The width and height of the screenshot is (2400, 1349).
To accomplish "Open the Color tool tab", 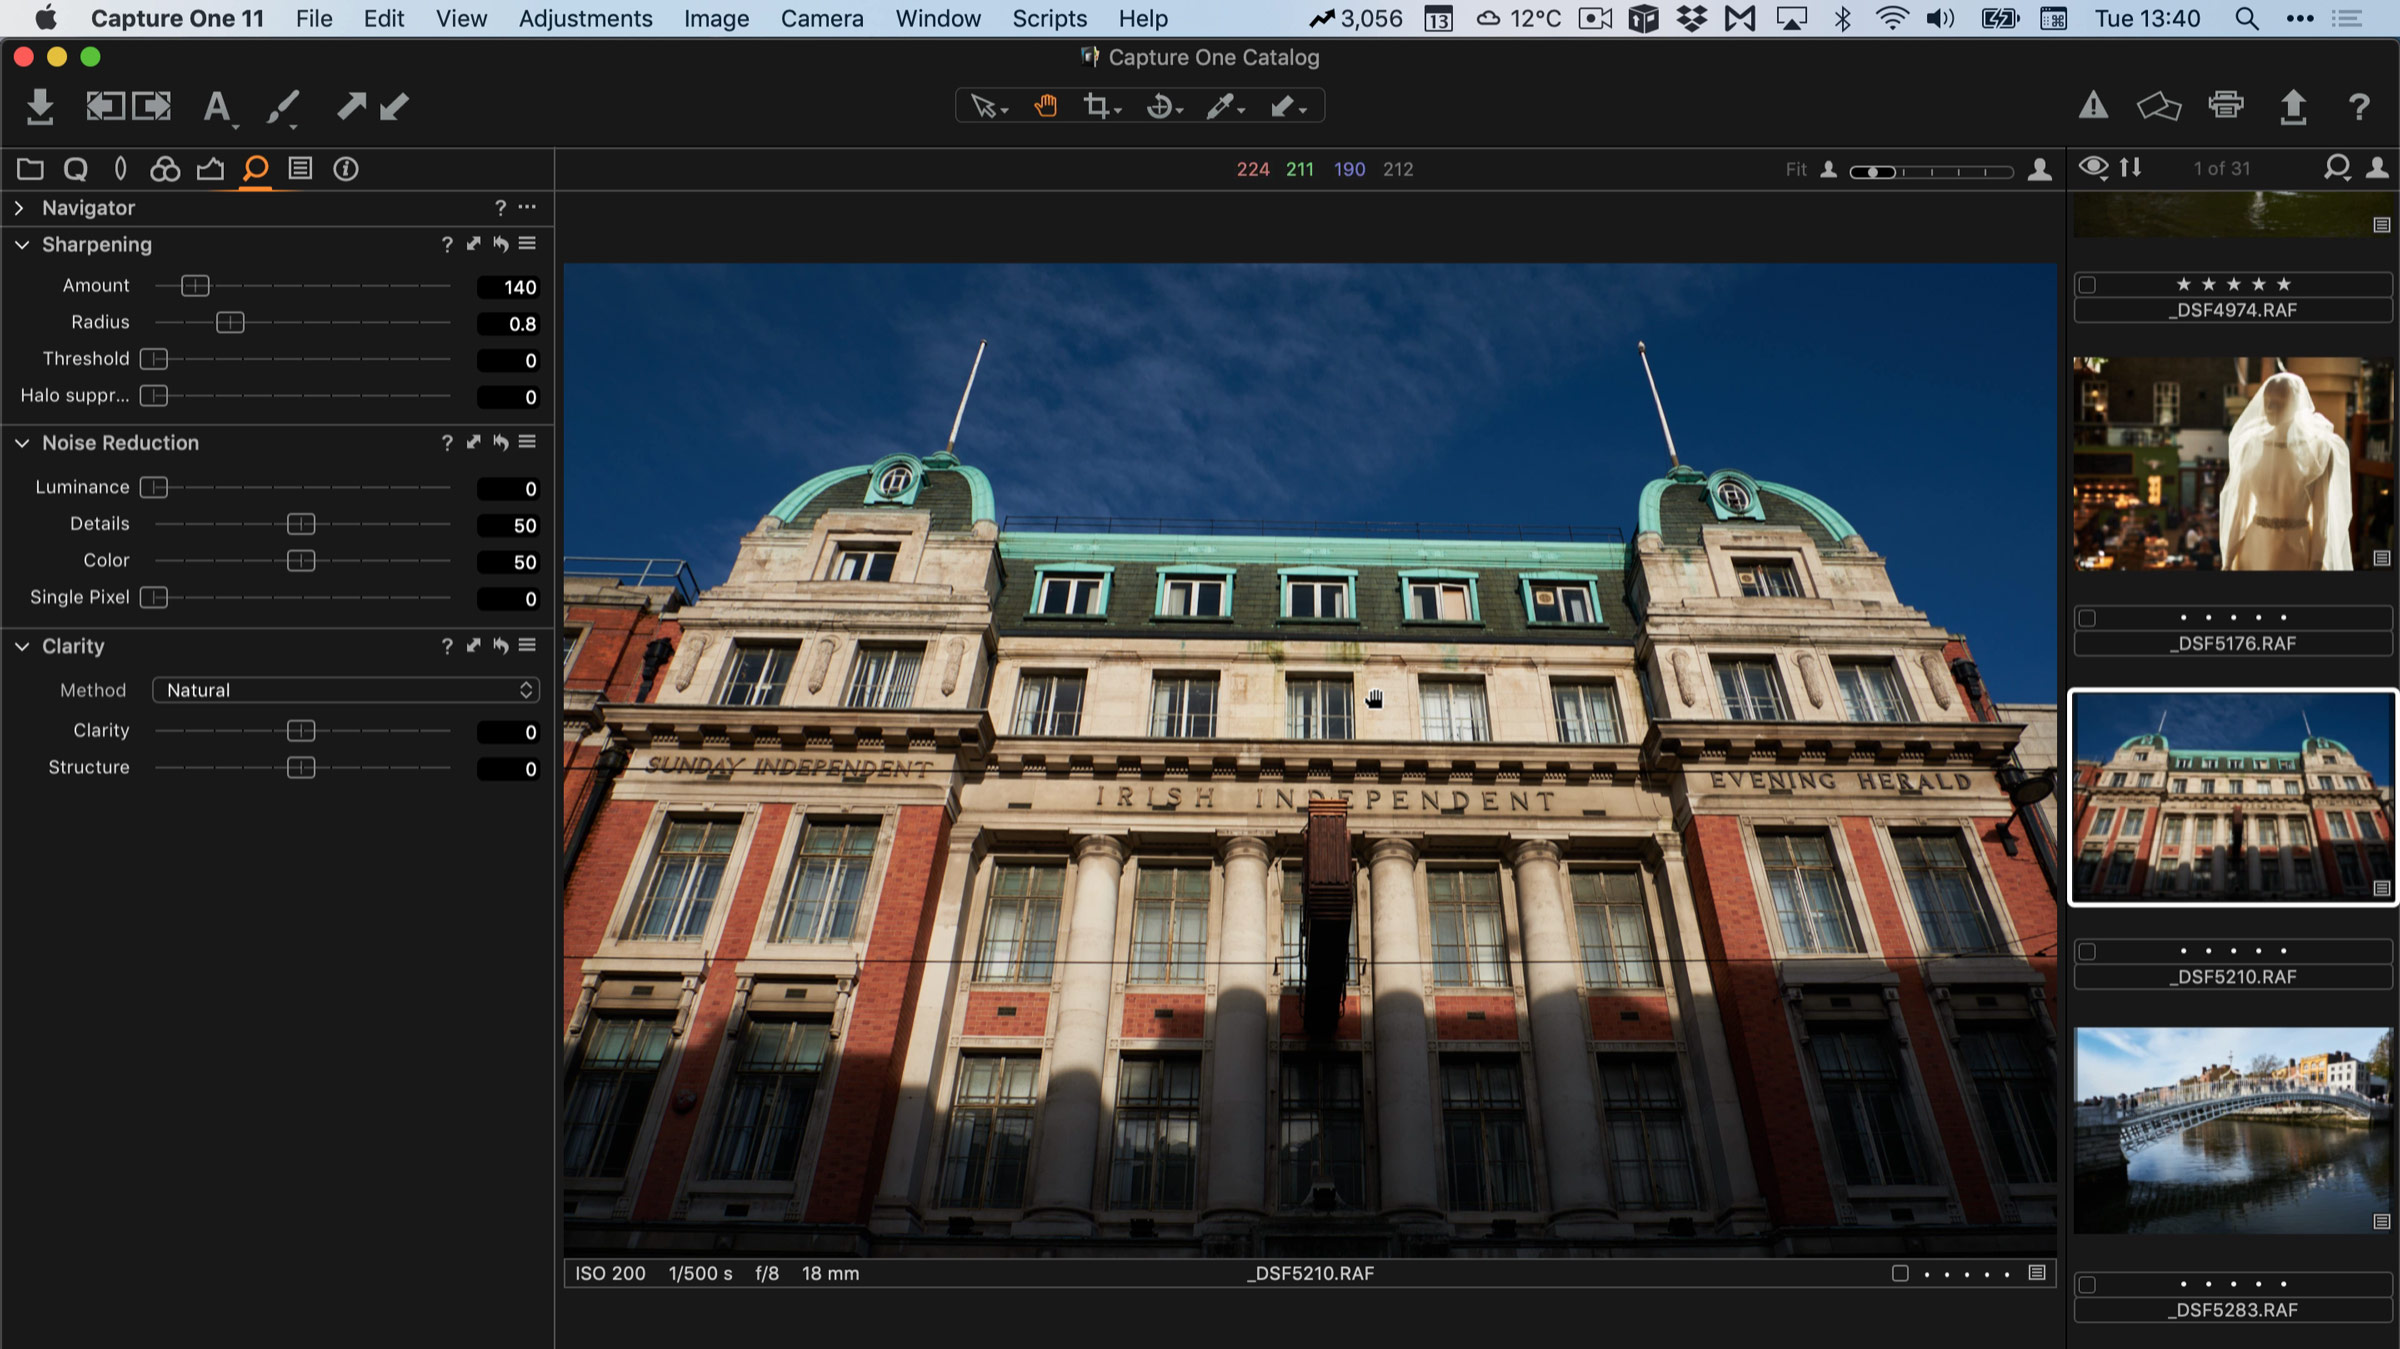I will [165, 169].
